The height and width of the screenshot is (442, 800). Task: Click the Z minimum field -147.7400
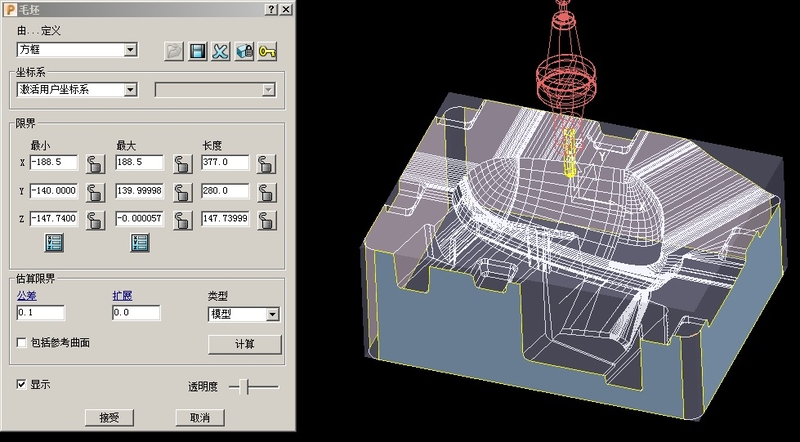[x=54, y=218]
